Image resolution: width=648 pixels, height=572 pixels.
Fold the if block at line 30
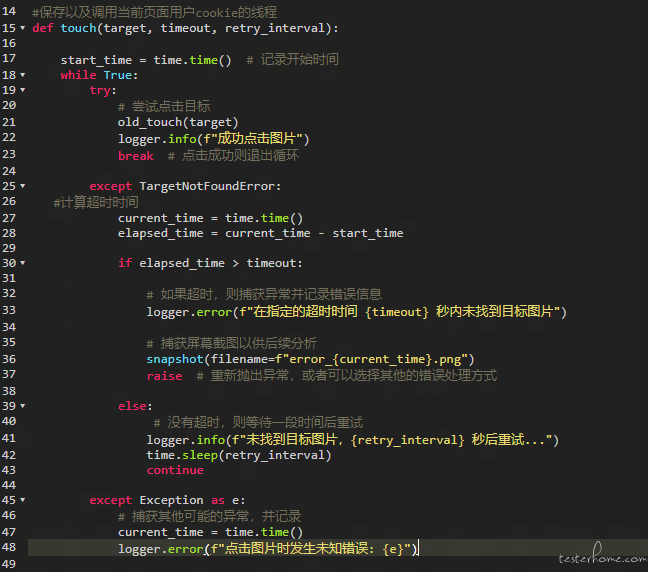(x=23, y=263)
